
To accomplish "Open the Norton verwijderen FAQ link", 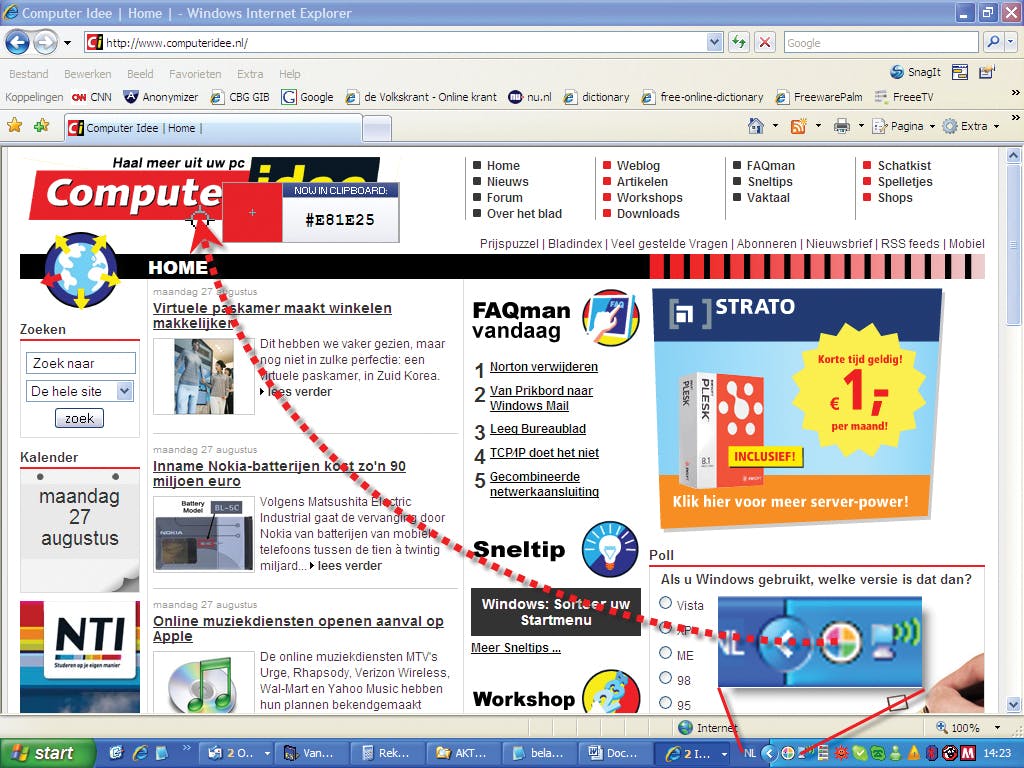I will [x=543, y=366].
